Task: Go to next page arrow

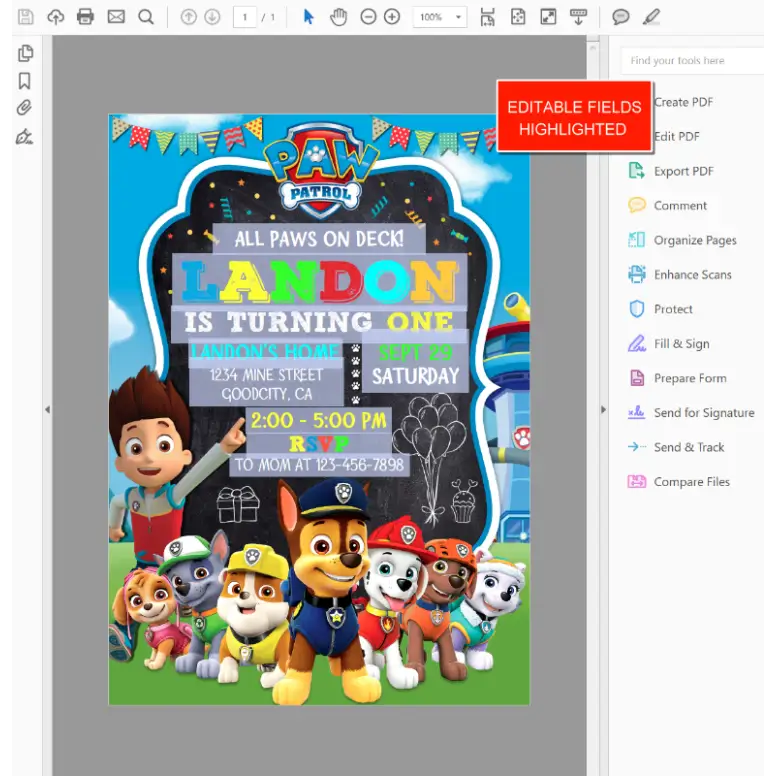Action: click(212, 17)
